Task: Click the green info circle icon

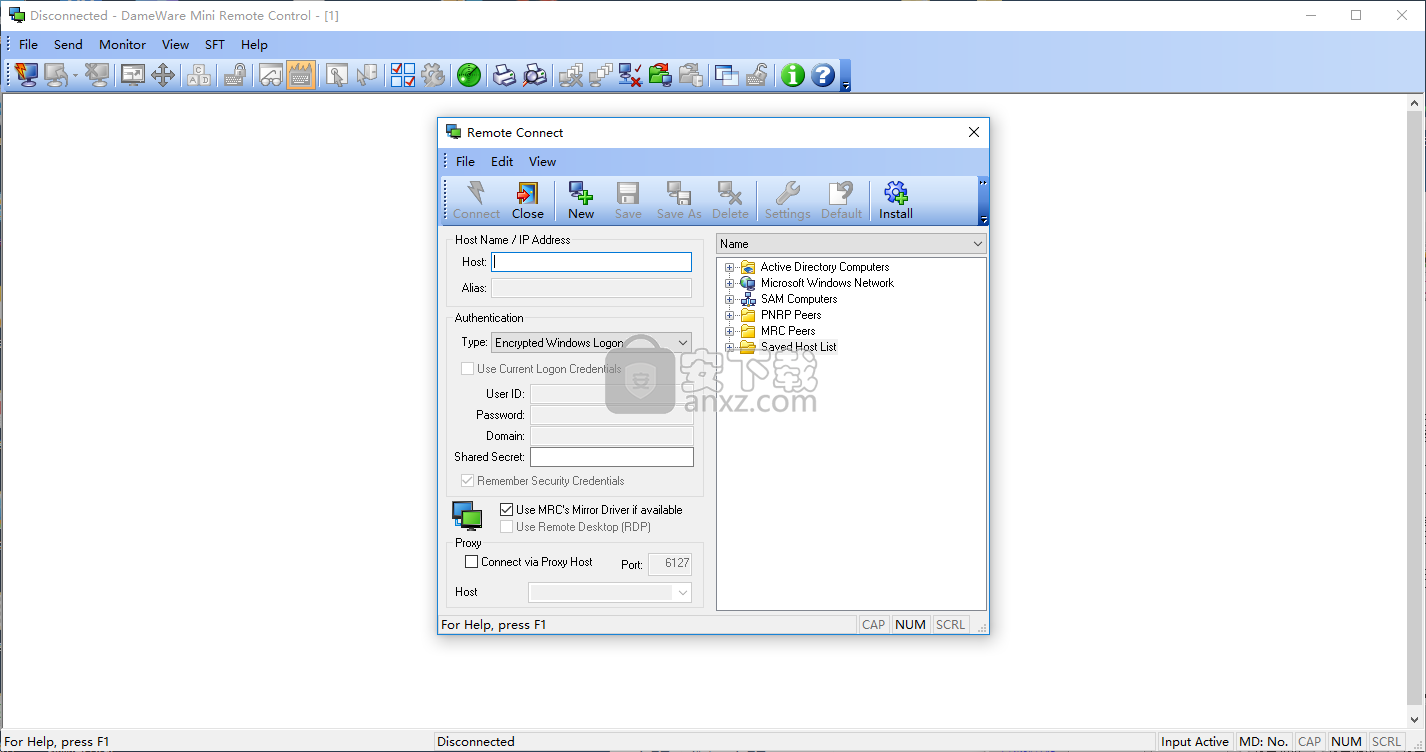Action: tap(793, 75)
